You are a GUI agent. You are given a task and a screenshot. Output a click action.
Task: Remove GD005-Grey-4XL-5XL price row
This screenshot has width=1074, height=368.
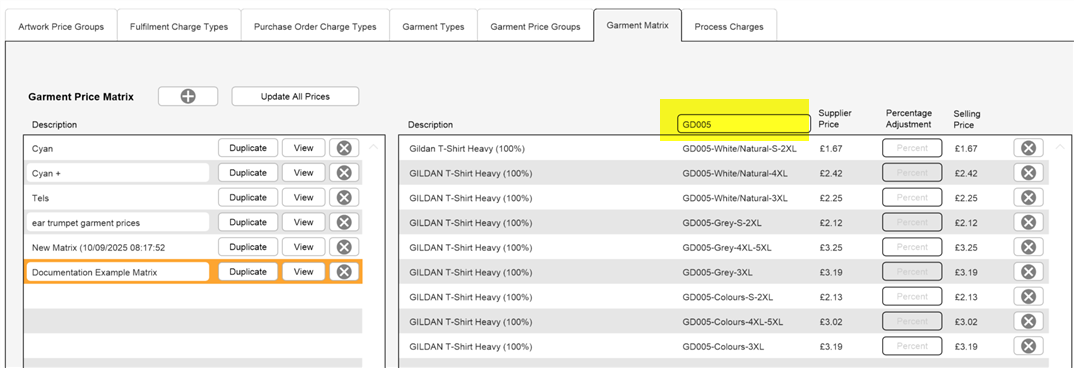(x=1028, y=247)
